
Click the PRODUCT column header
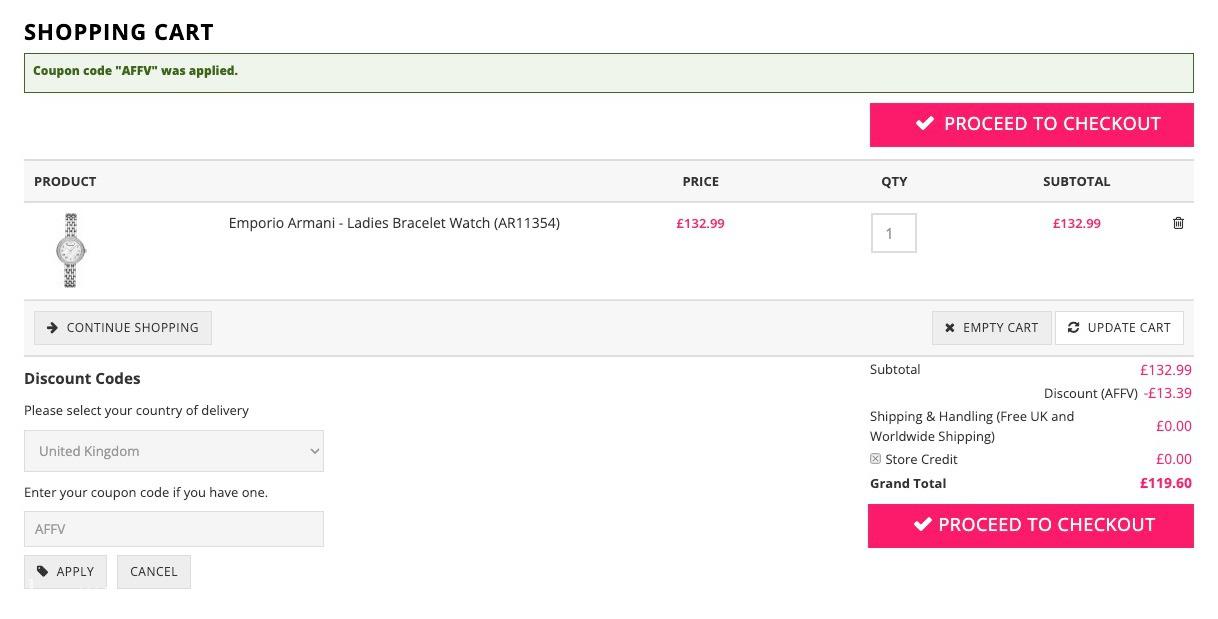click(65, 181)
